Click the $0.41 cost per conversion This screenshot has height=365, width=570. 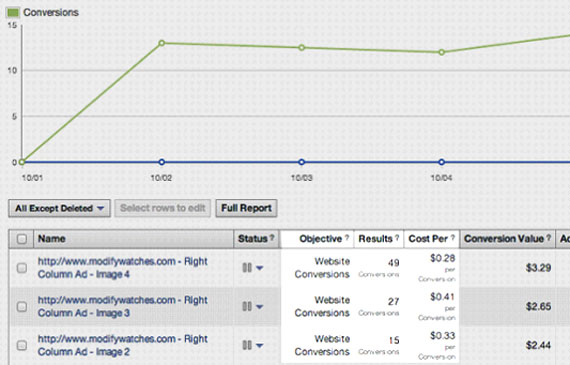click(x=442, y=297)
